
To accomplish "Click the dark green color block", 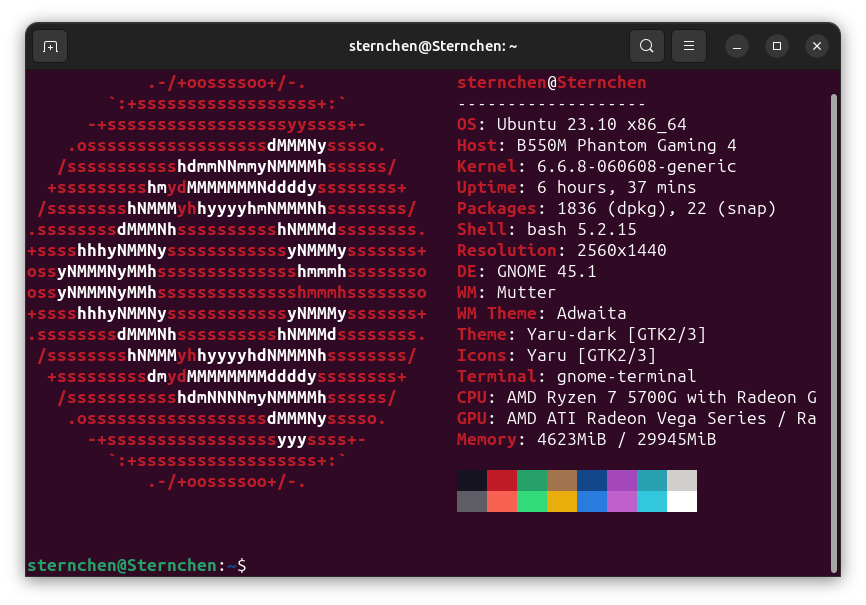I will coord(532,481).
